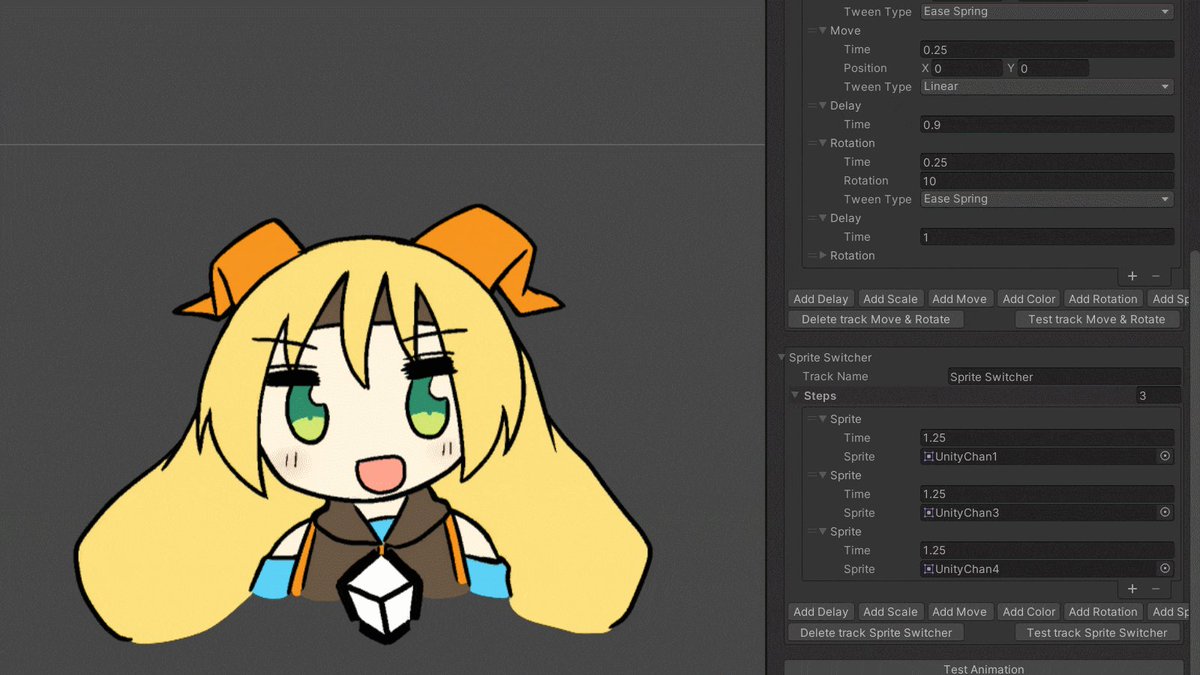Click Add Move in Move & Rotate track
Image resolution: width=1200 pixels, height=675 pixels.
pos(959,299)
